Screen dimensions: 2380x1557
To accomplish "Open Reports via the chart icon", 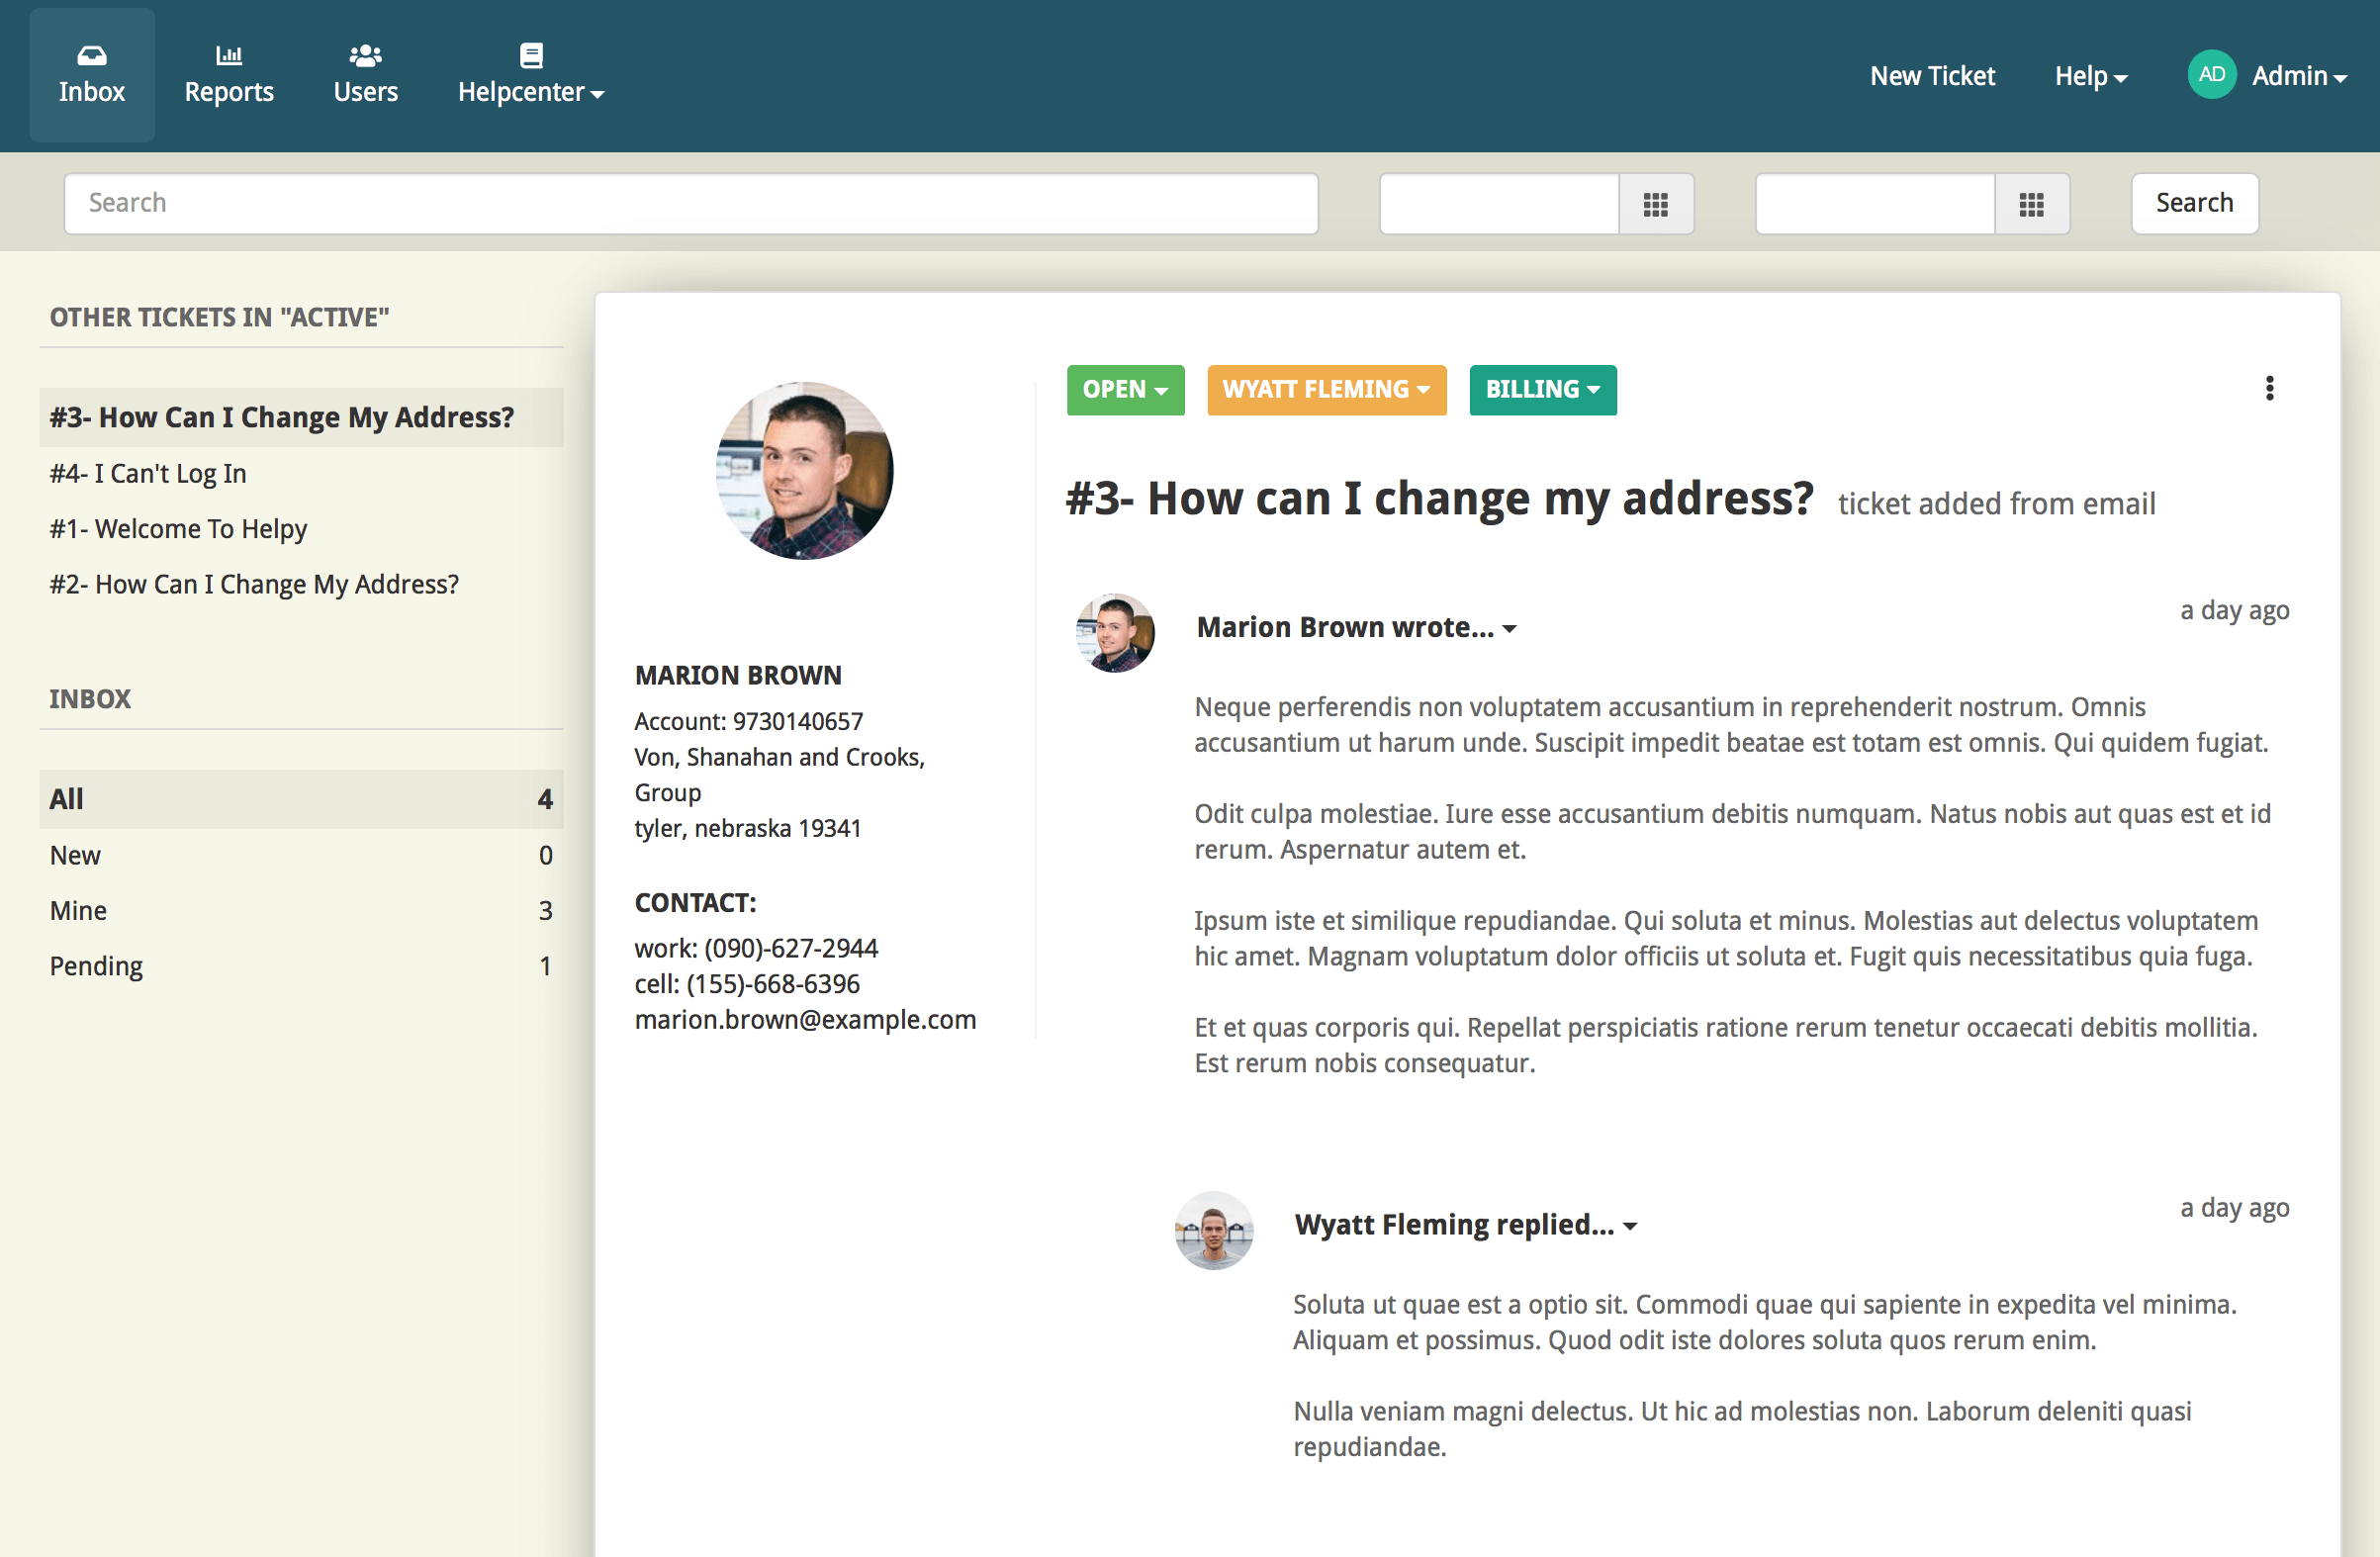I will [229, 55].
